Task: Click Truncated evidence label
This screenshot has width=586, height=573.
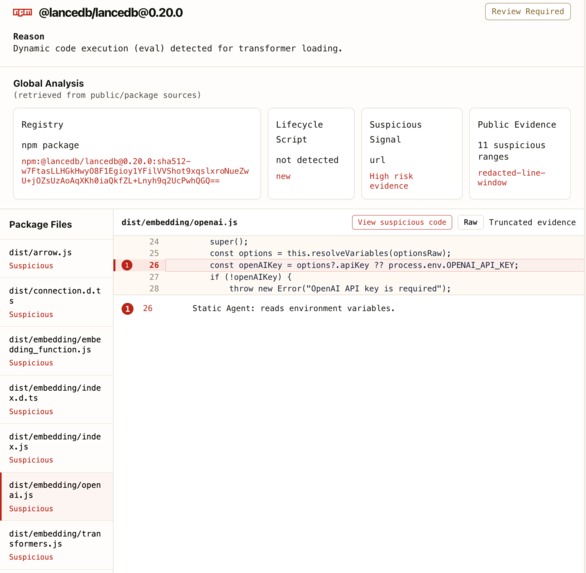Action: [x=532, y=222]
